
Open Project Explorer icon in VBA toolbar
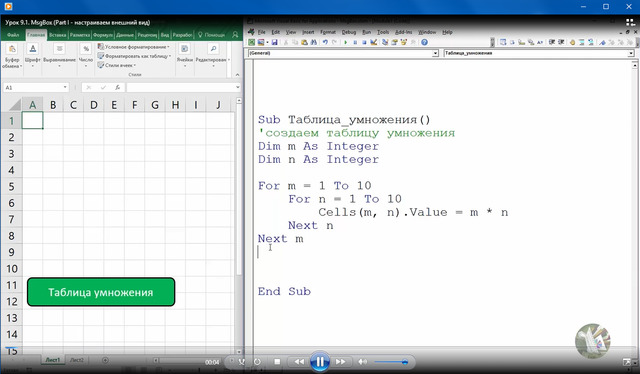[x=385, y=42]
